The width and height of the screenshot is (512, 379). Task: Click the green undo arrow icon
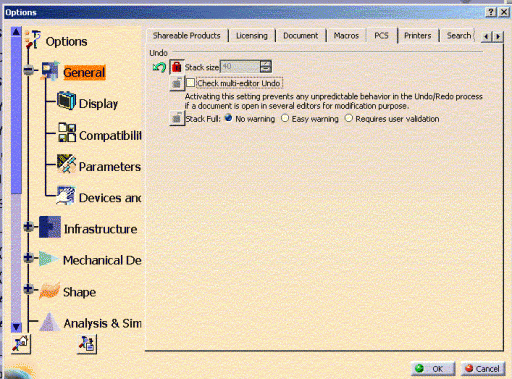(159, 67)
